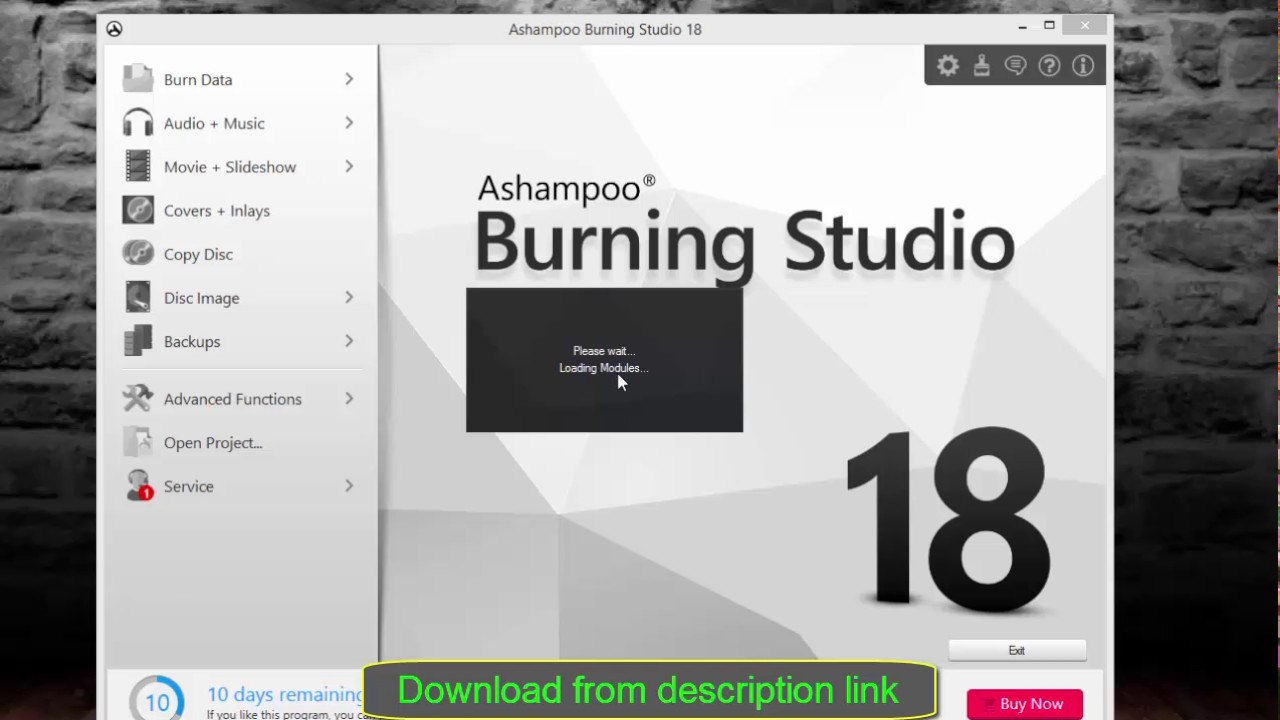
Task: Click the speech bubble feedback icon
Action: pyautogui.click(x=1016, y=66)
